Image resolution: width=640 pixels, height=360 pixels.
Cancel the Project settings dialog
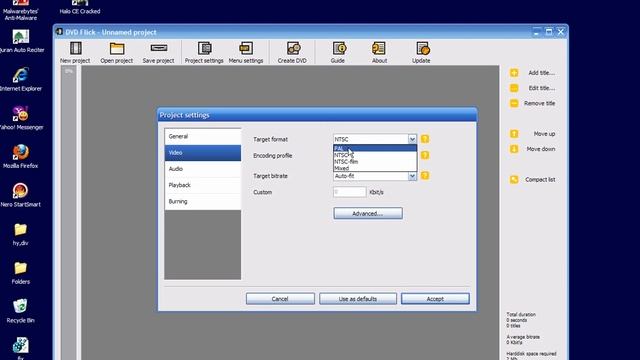pos(280,299)
